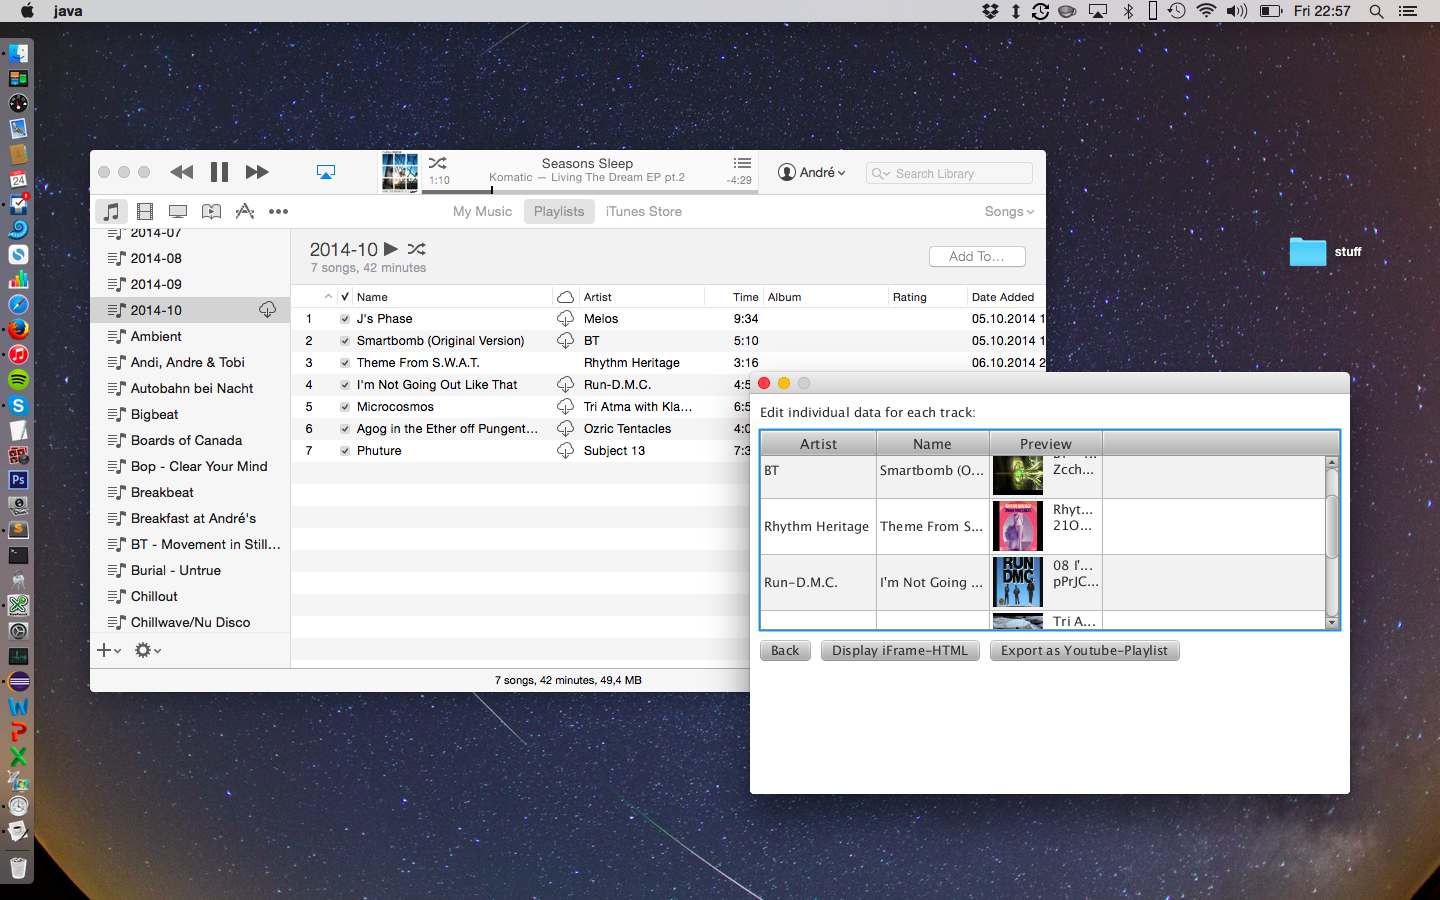The height and width of the screenshot is (900, 1440).
Task: Select the Apps library icon
Action: [245, 211]
